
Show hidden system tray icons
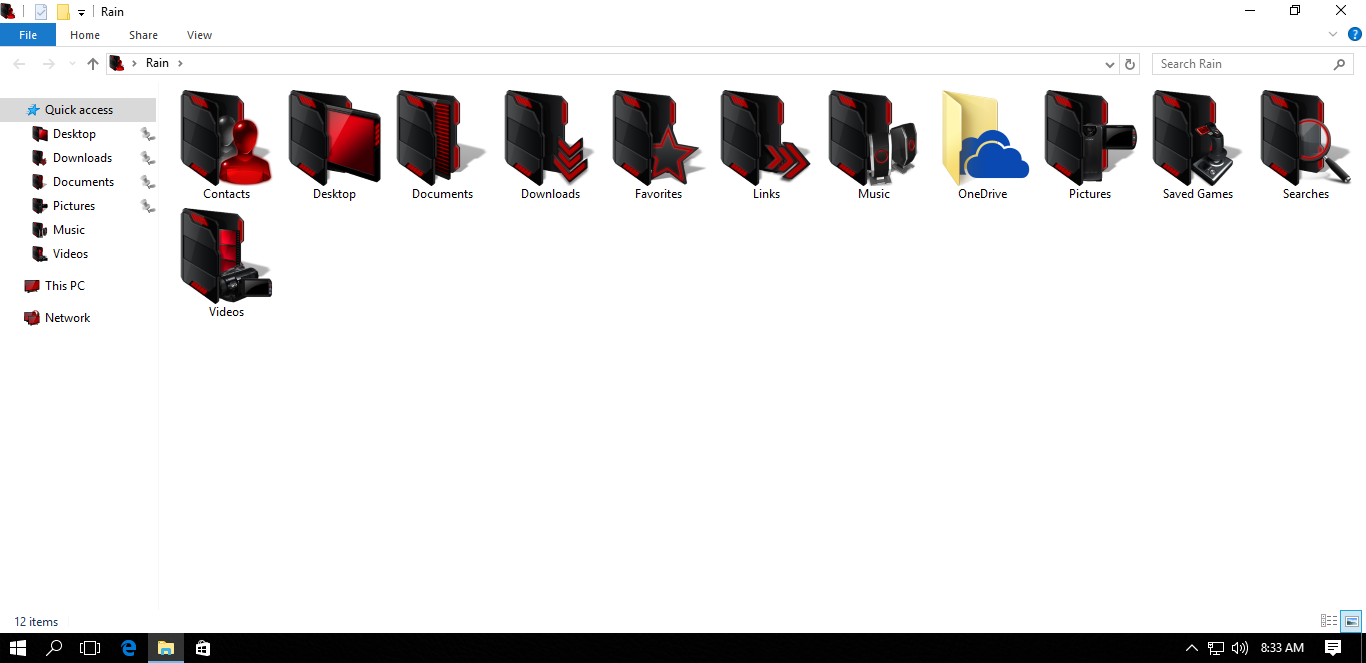(1192, 648)
